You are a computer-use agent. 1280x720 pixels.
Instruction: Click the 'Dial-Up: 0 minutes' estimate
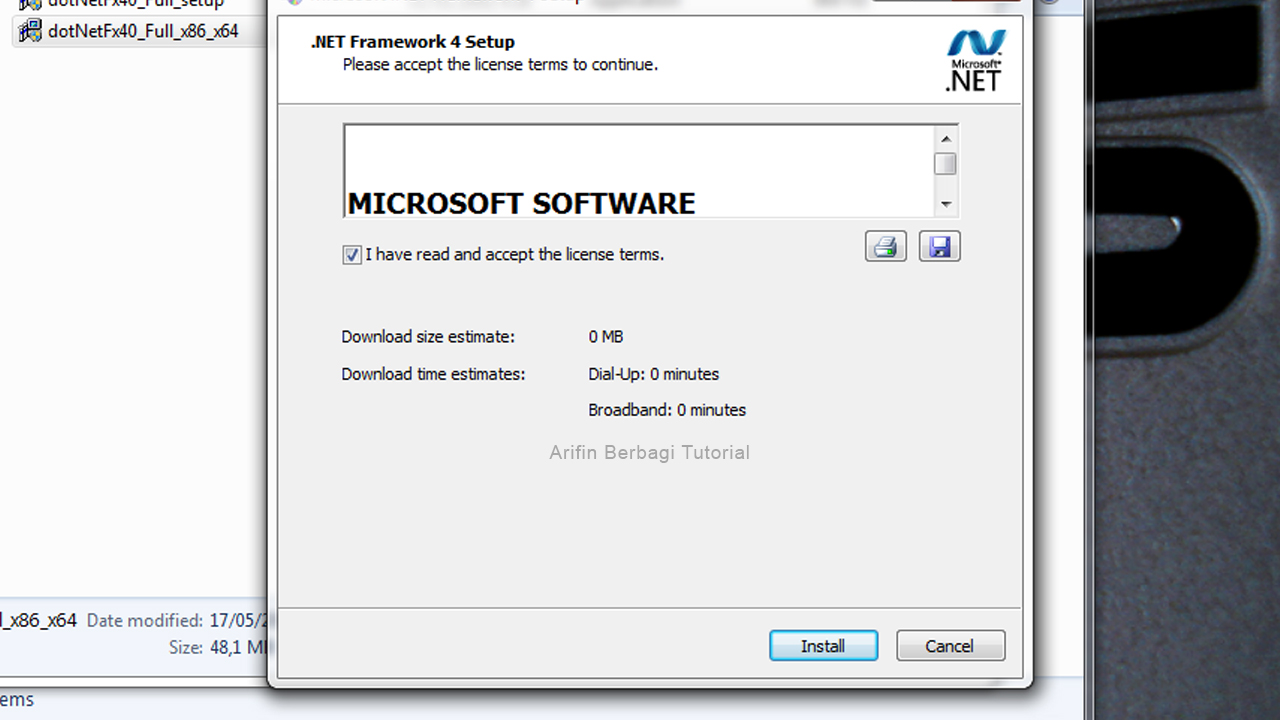654,374
